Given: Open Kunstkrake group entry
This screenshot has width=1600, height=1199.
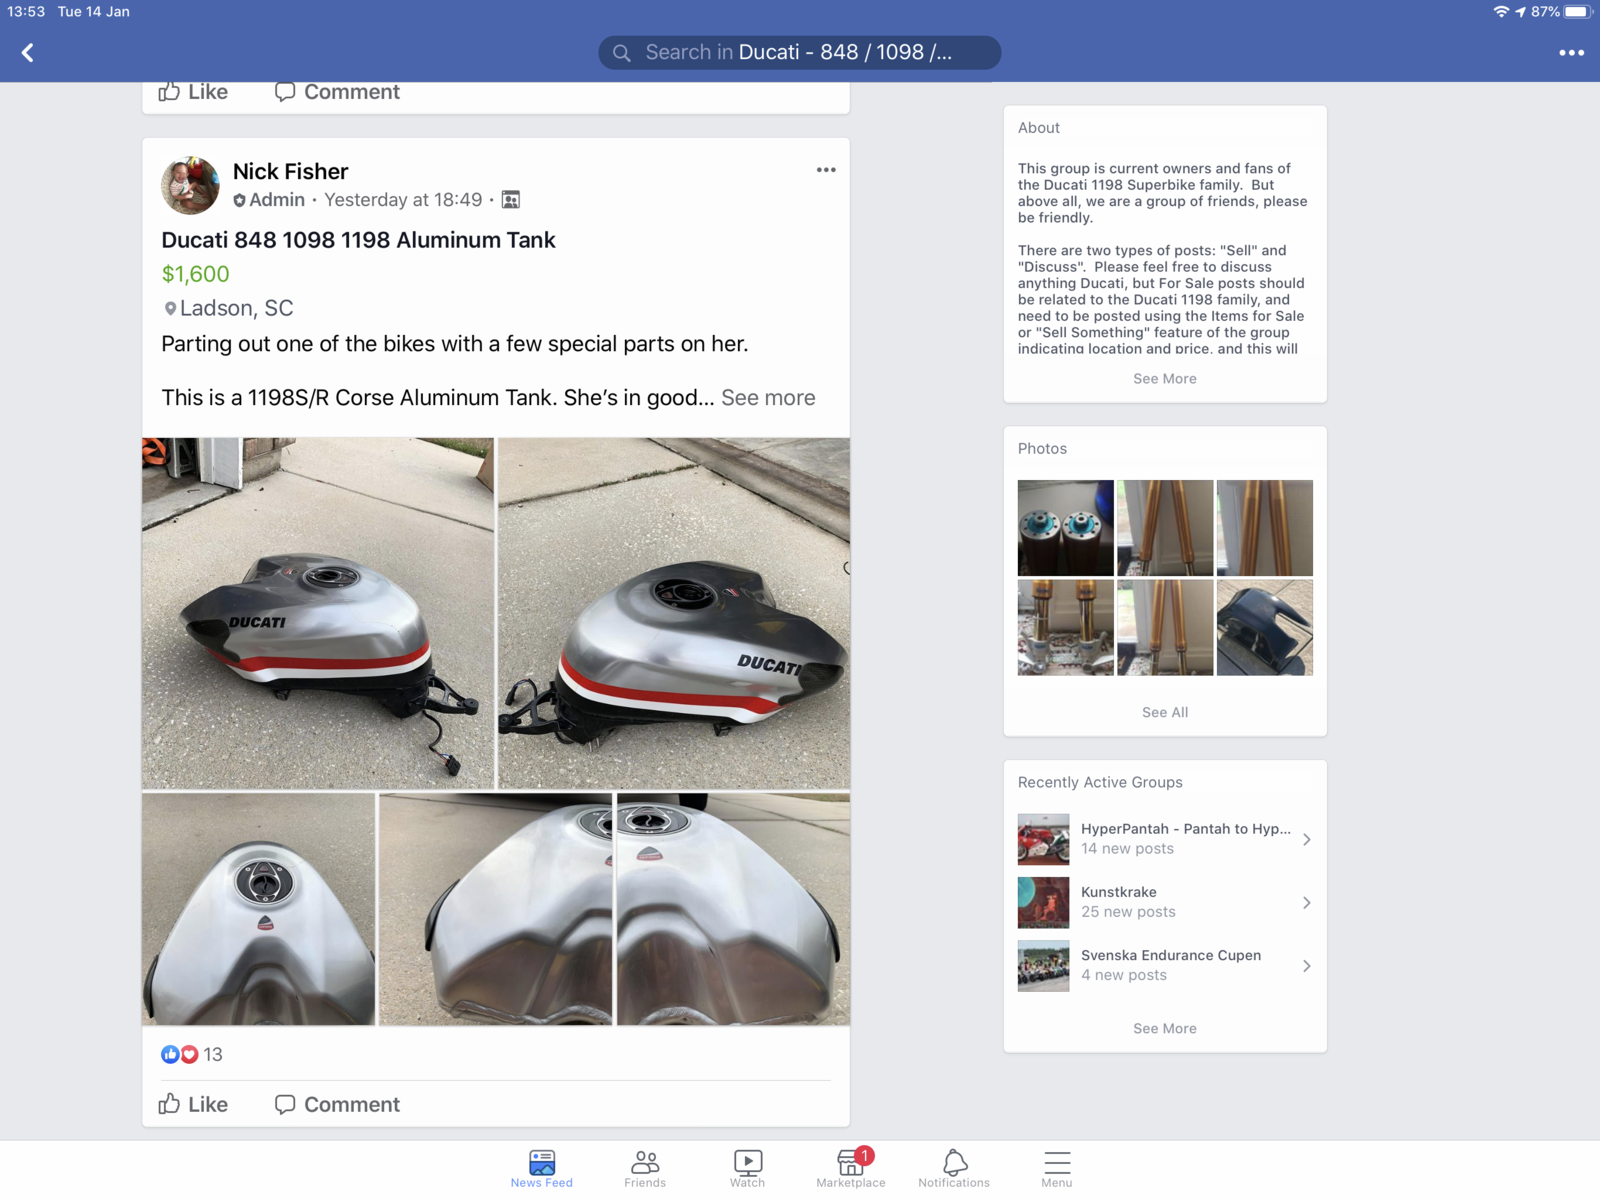Looking at the screenshot, I should [x=1165, y=902].
